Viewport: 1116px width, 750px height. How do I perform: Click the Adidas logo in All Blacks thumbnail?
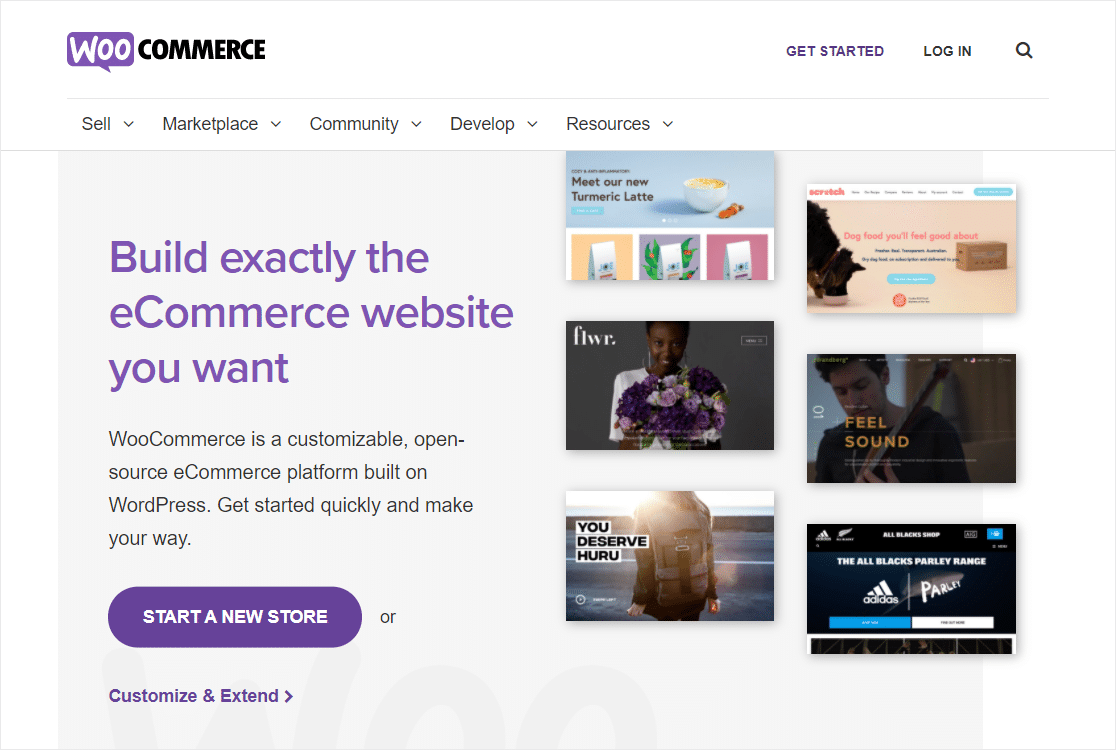(881, 591)
